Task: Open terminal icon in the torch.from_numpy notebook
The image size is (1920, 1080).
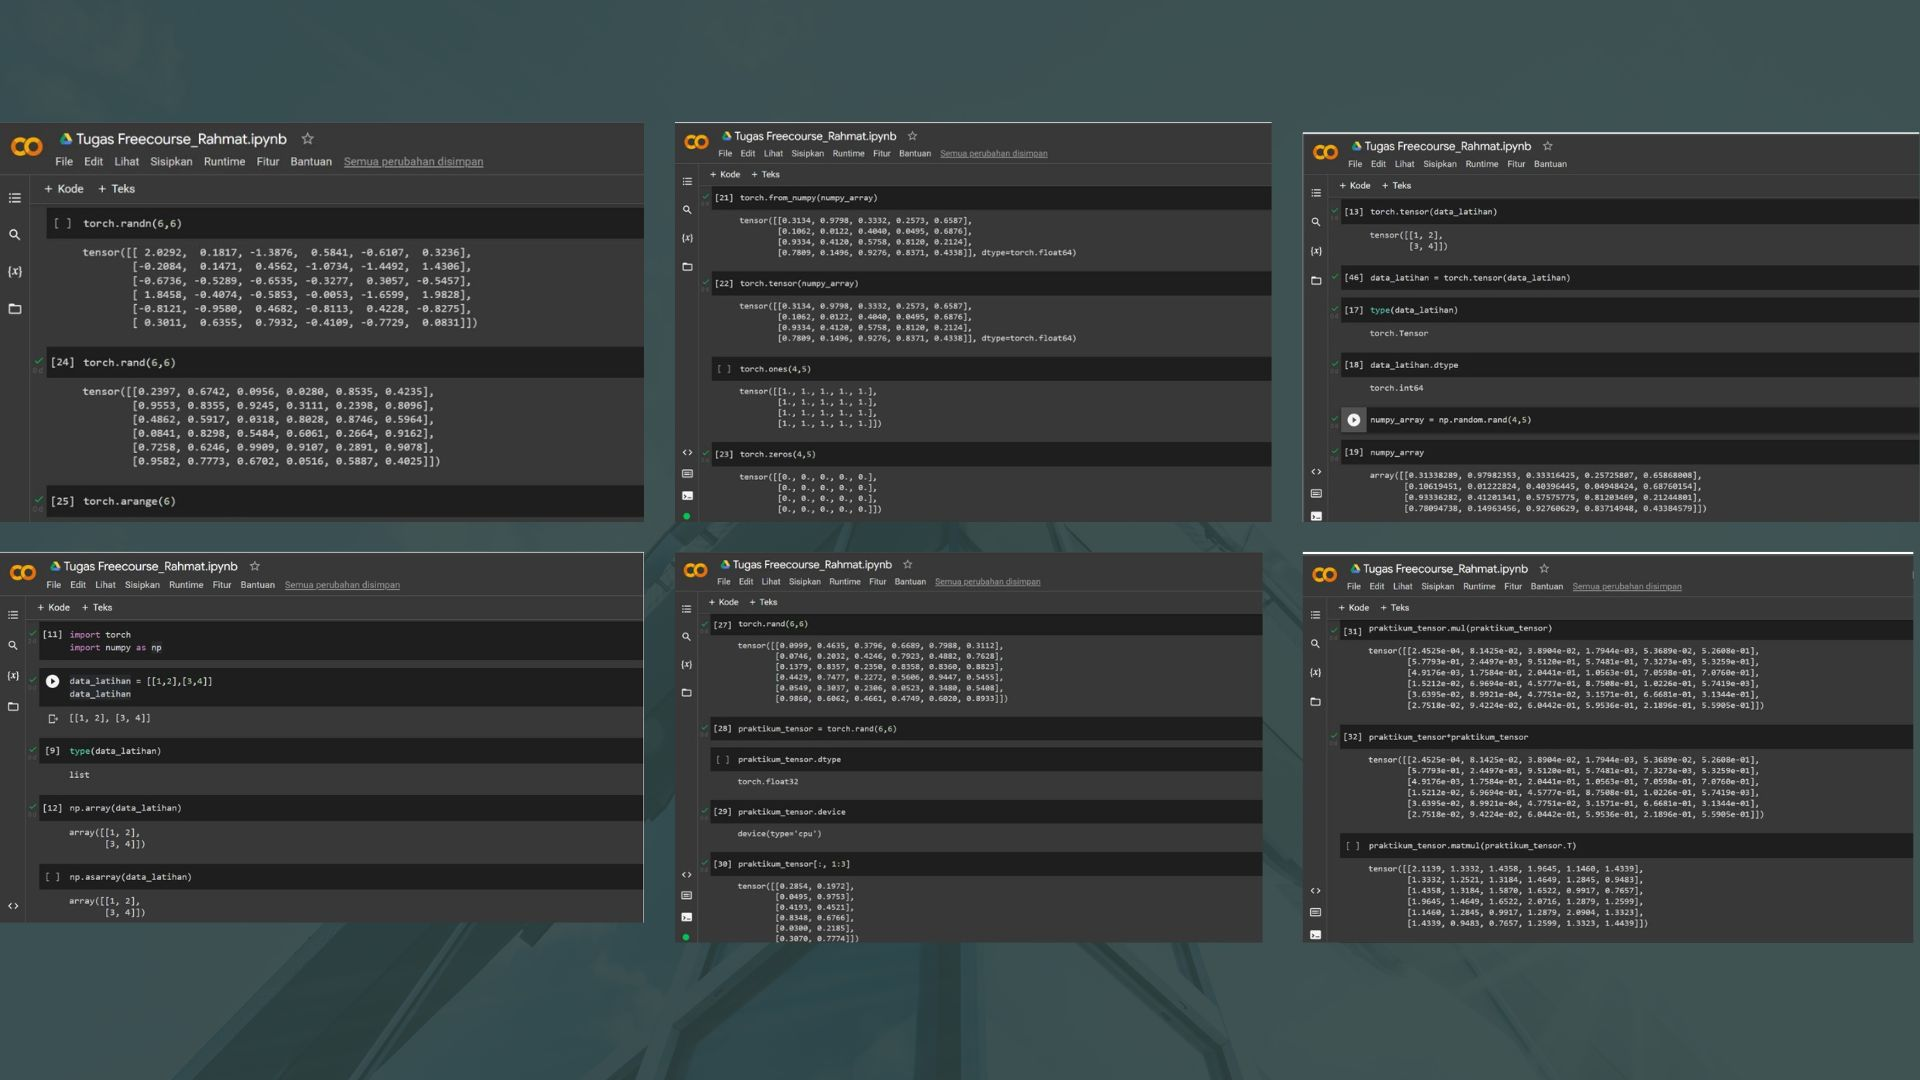Action: coord(687,496)
